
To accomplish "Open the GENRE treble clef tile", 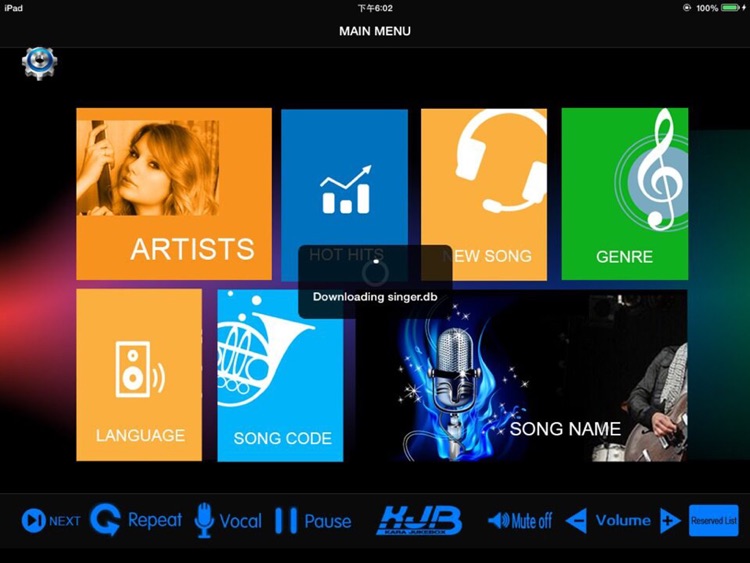I will click(x=625, y=194).
